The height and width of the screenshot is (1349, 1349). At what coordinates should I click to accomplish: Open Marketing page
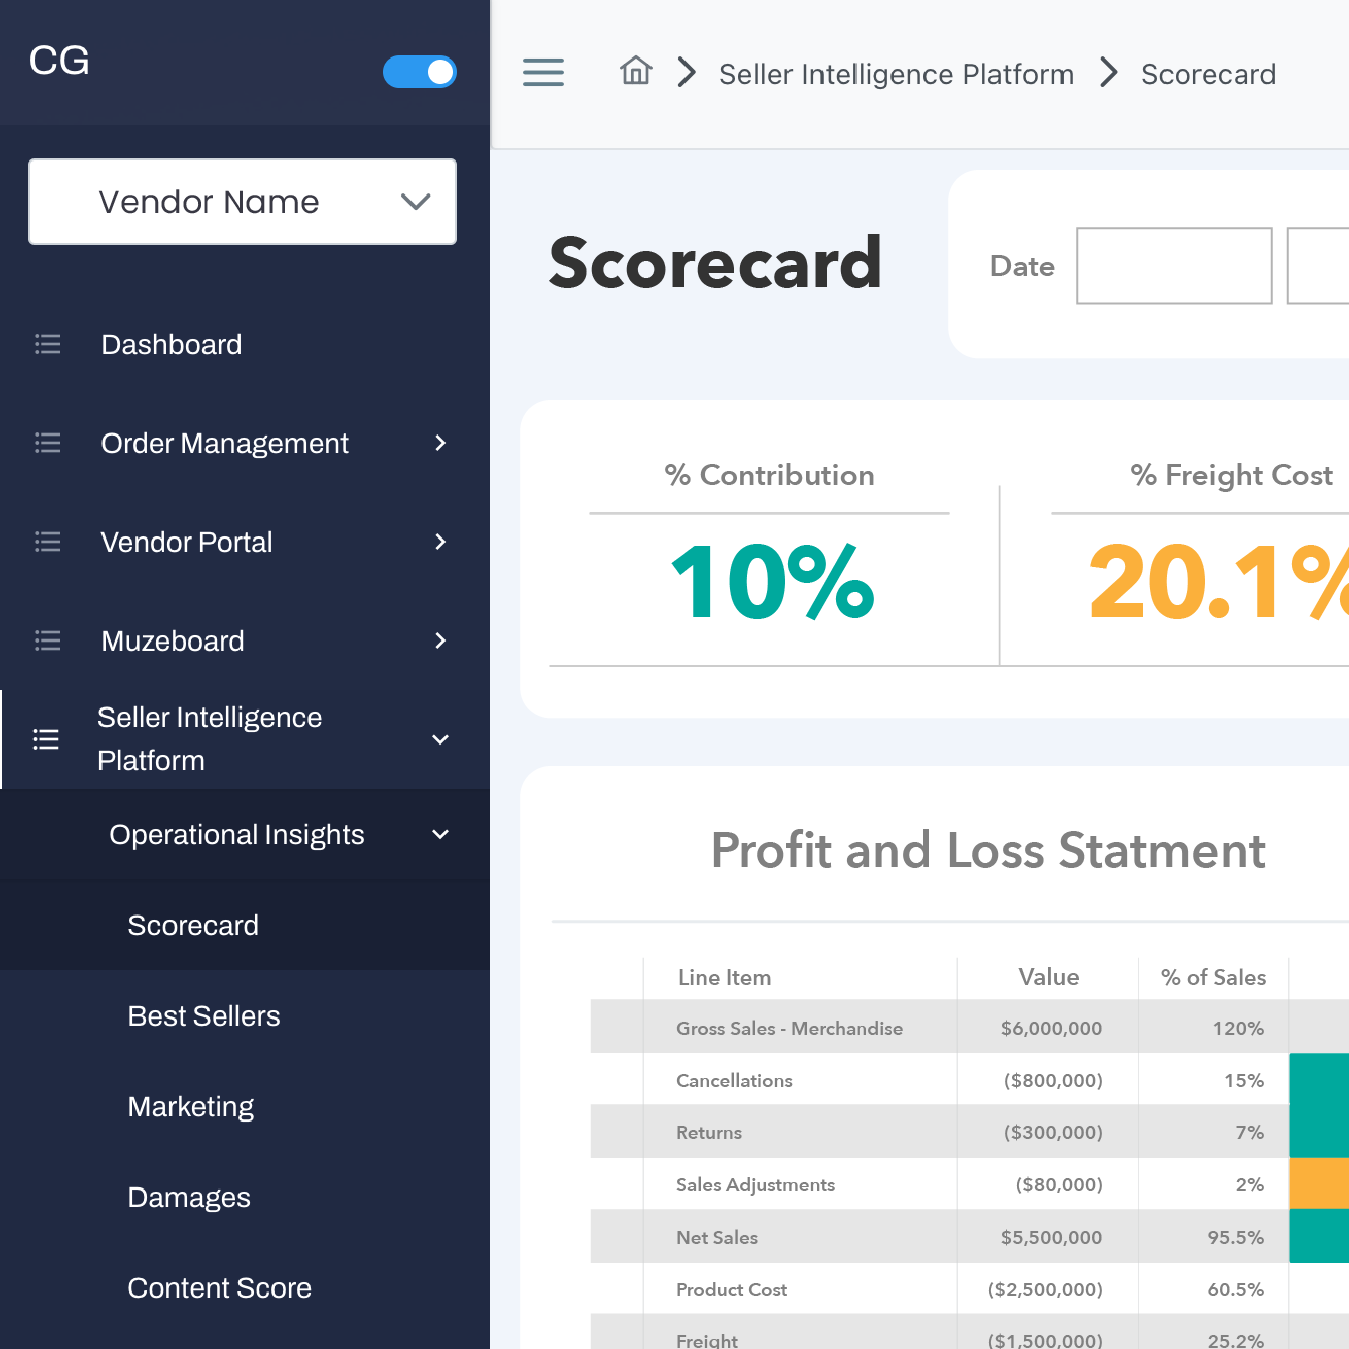[191, 1107]
